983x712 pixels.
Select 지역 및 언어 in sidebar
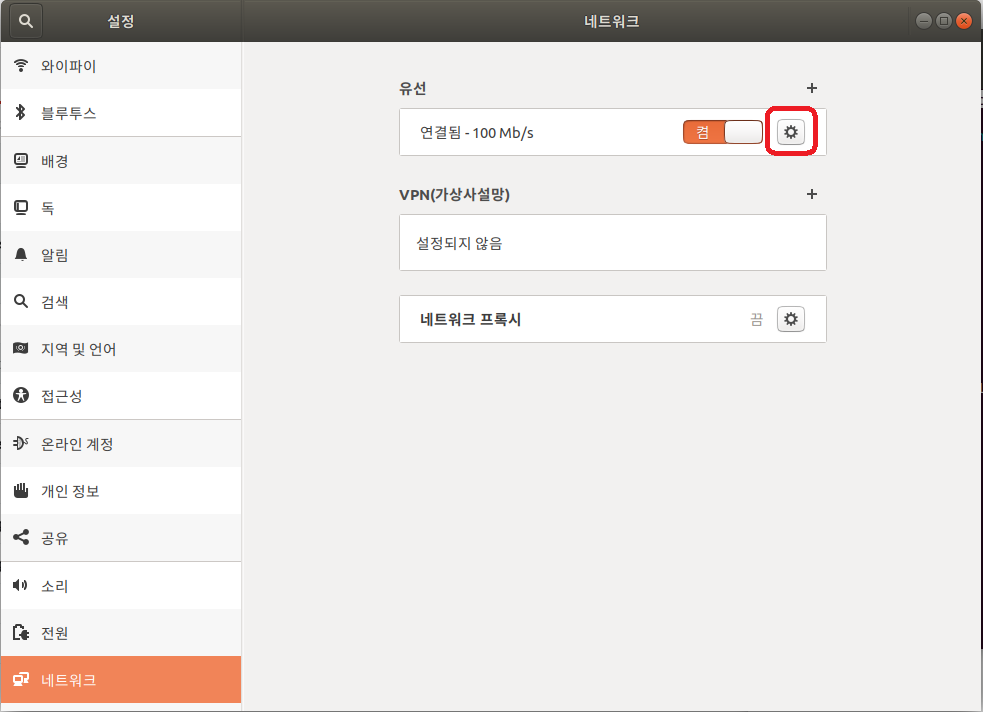click(x=121, y=348)
